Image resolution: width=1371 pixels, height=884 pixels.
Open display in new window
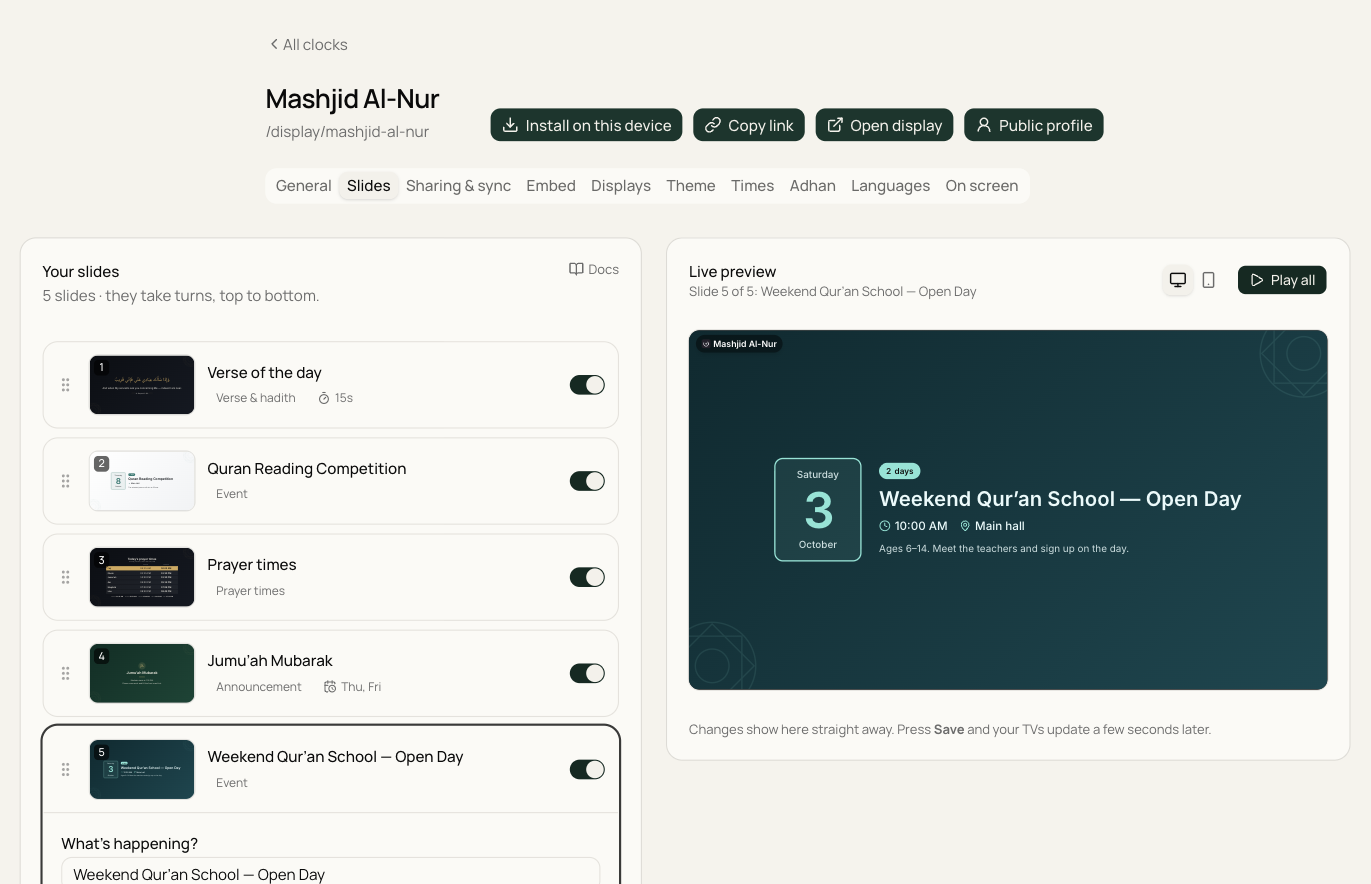(x=884, y=125)
